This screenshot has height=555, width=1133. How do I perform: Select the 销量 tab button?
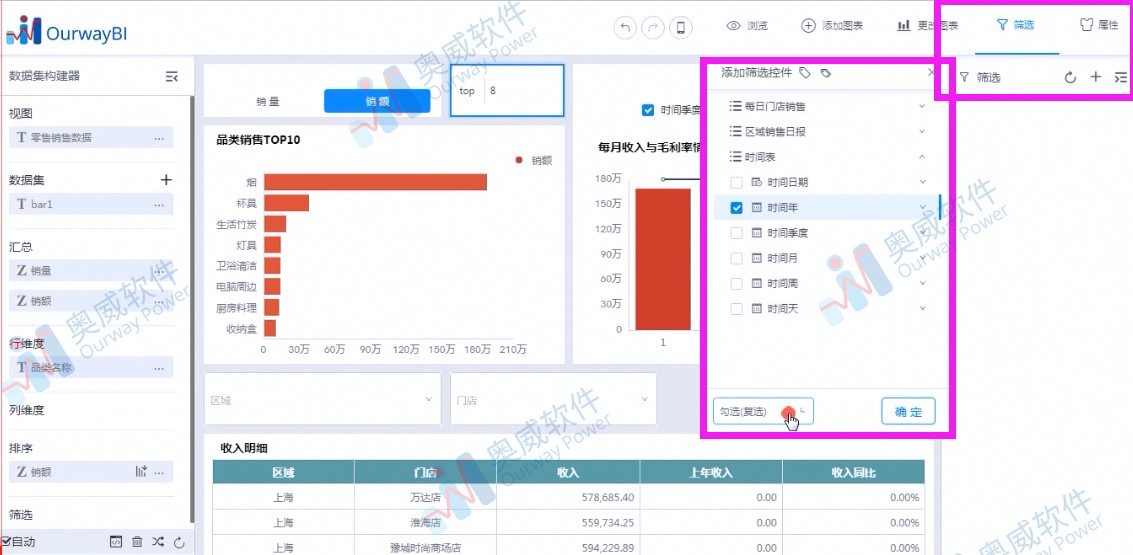coord(268,101)
